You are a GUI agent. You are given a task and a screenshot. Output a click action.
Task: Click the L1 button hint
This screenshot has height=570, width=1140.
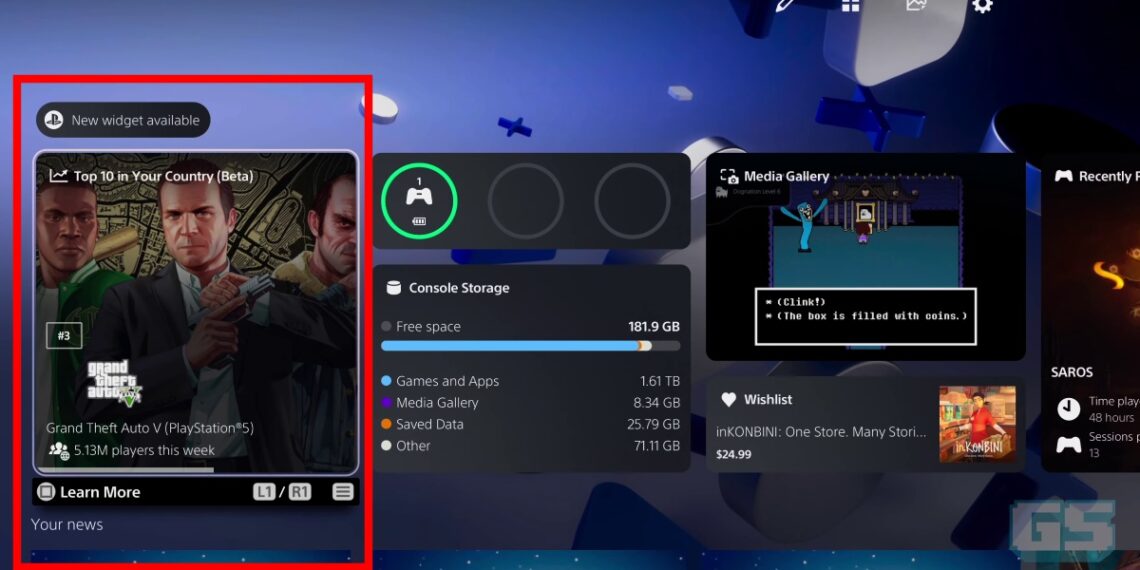click(x=264, y=492)
